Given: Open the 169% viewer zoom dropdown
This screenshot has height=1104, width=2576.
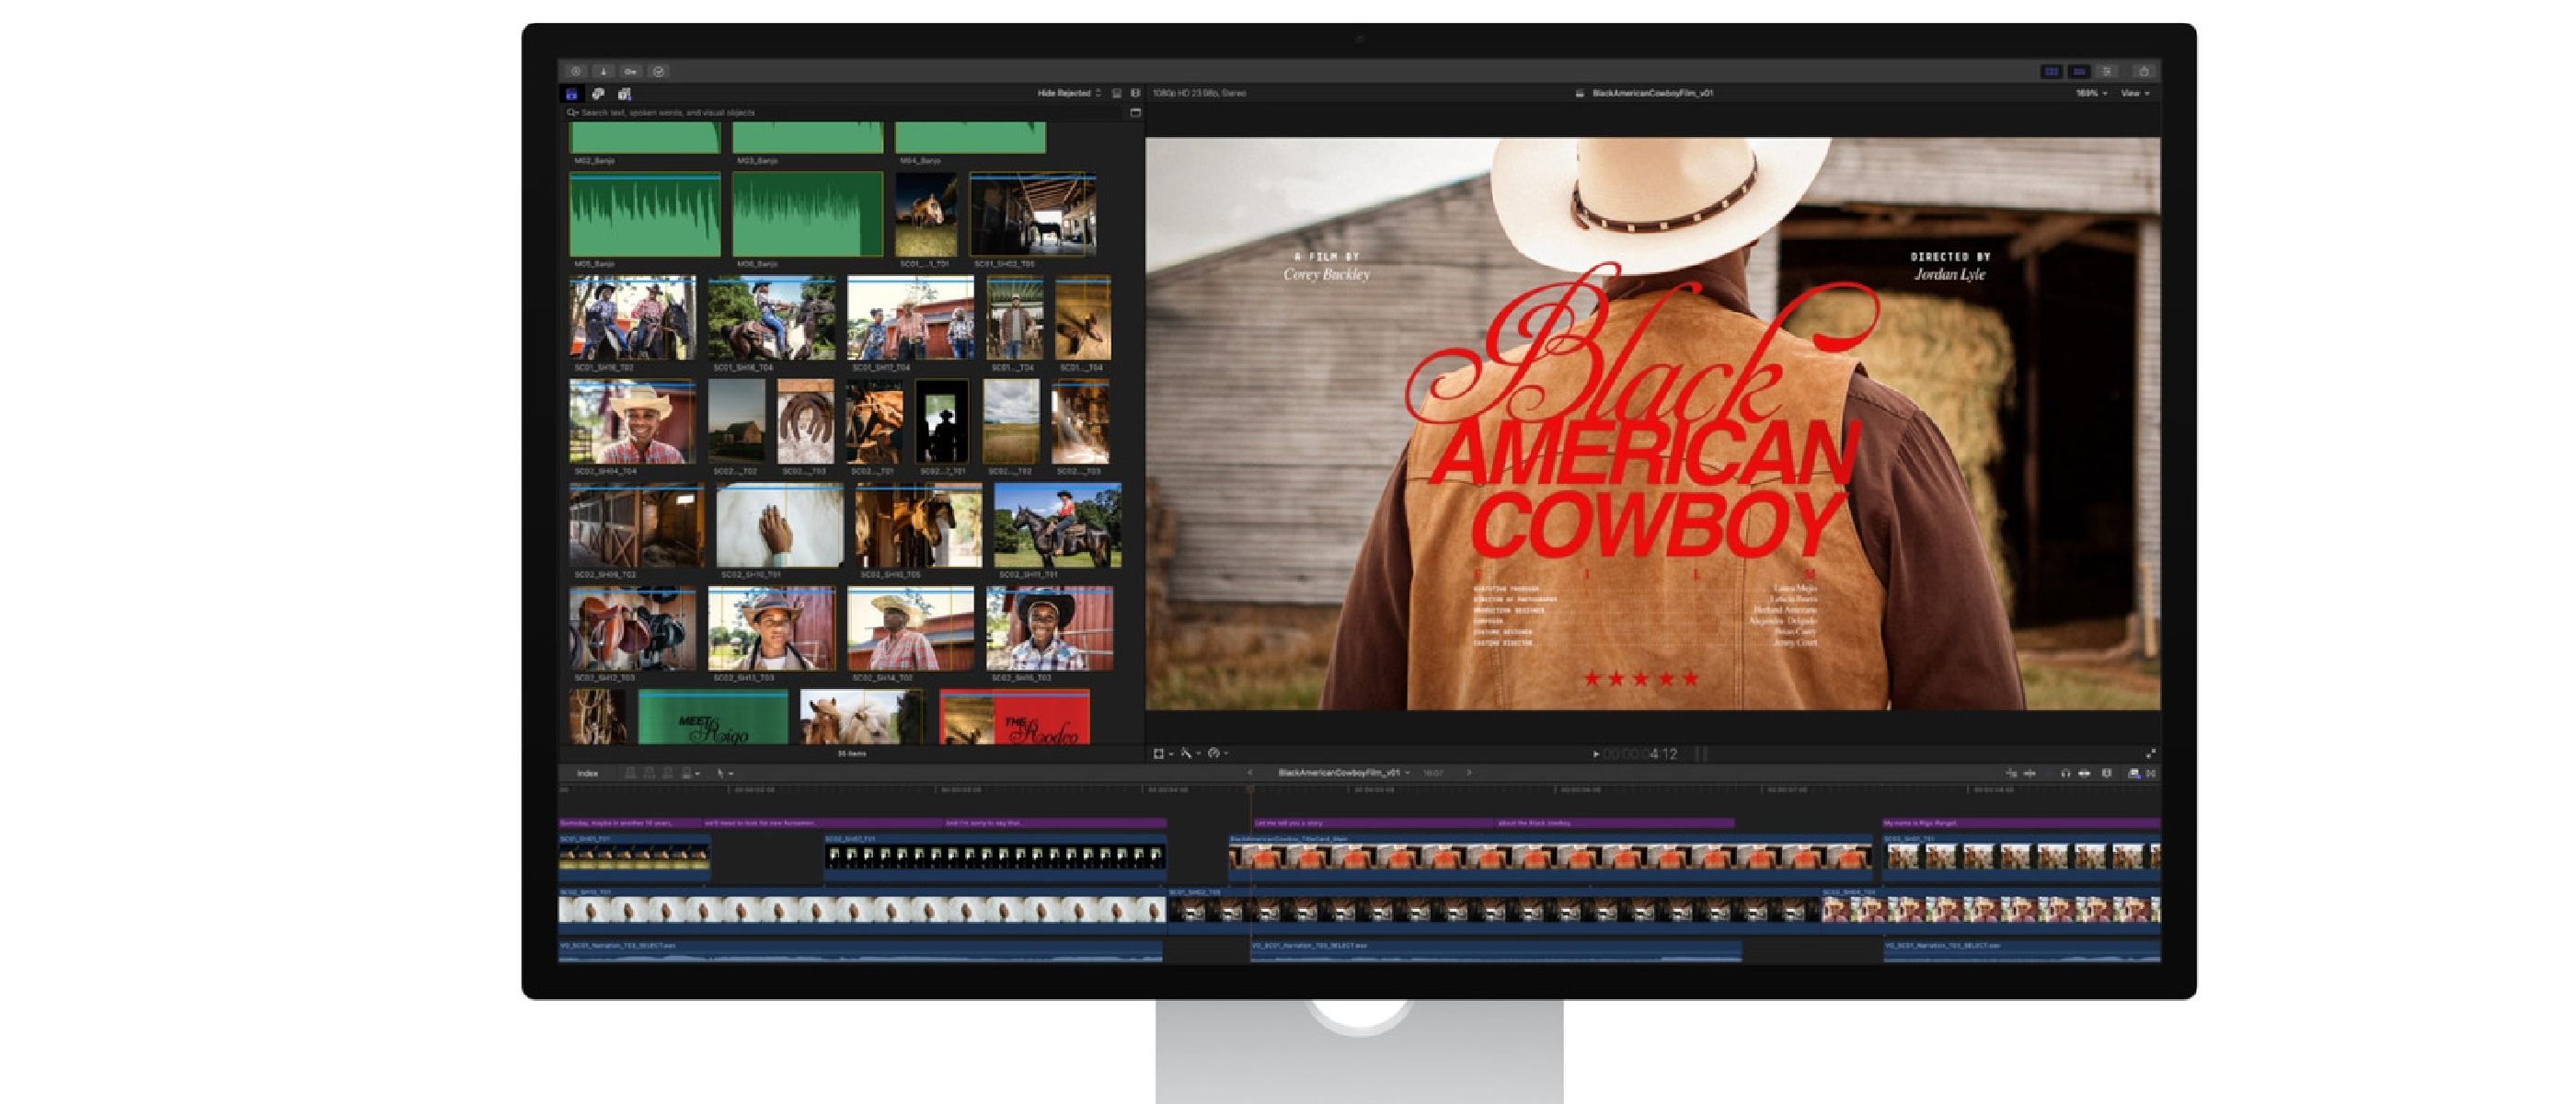Looking at the screenshot, I should [2091, 93].
